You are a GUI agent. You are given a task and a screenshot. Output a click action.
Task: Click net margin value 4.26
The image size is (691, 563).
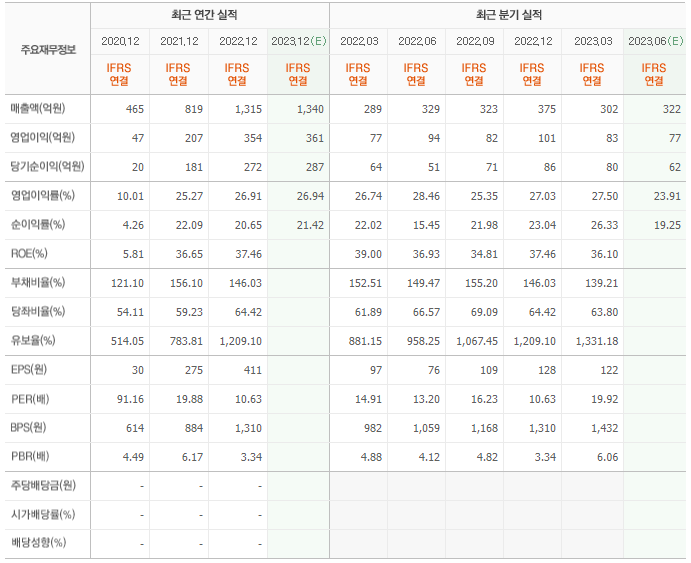point(133,225)
